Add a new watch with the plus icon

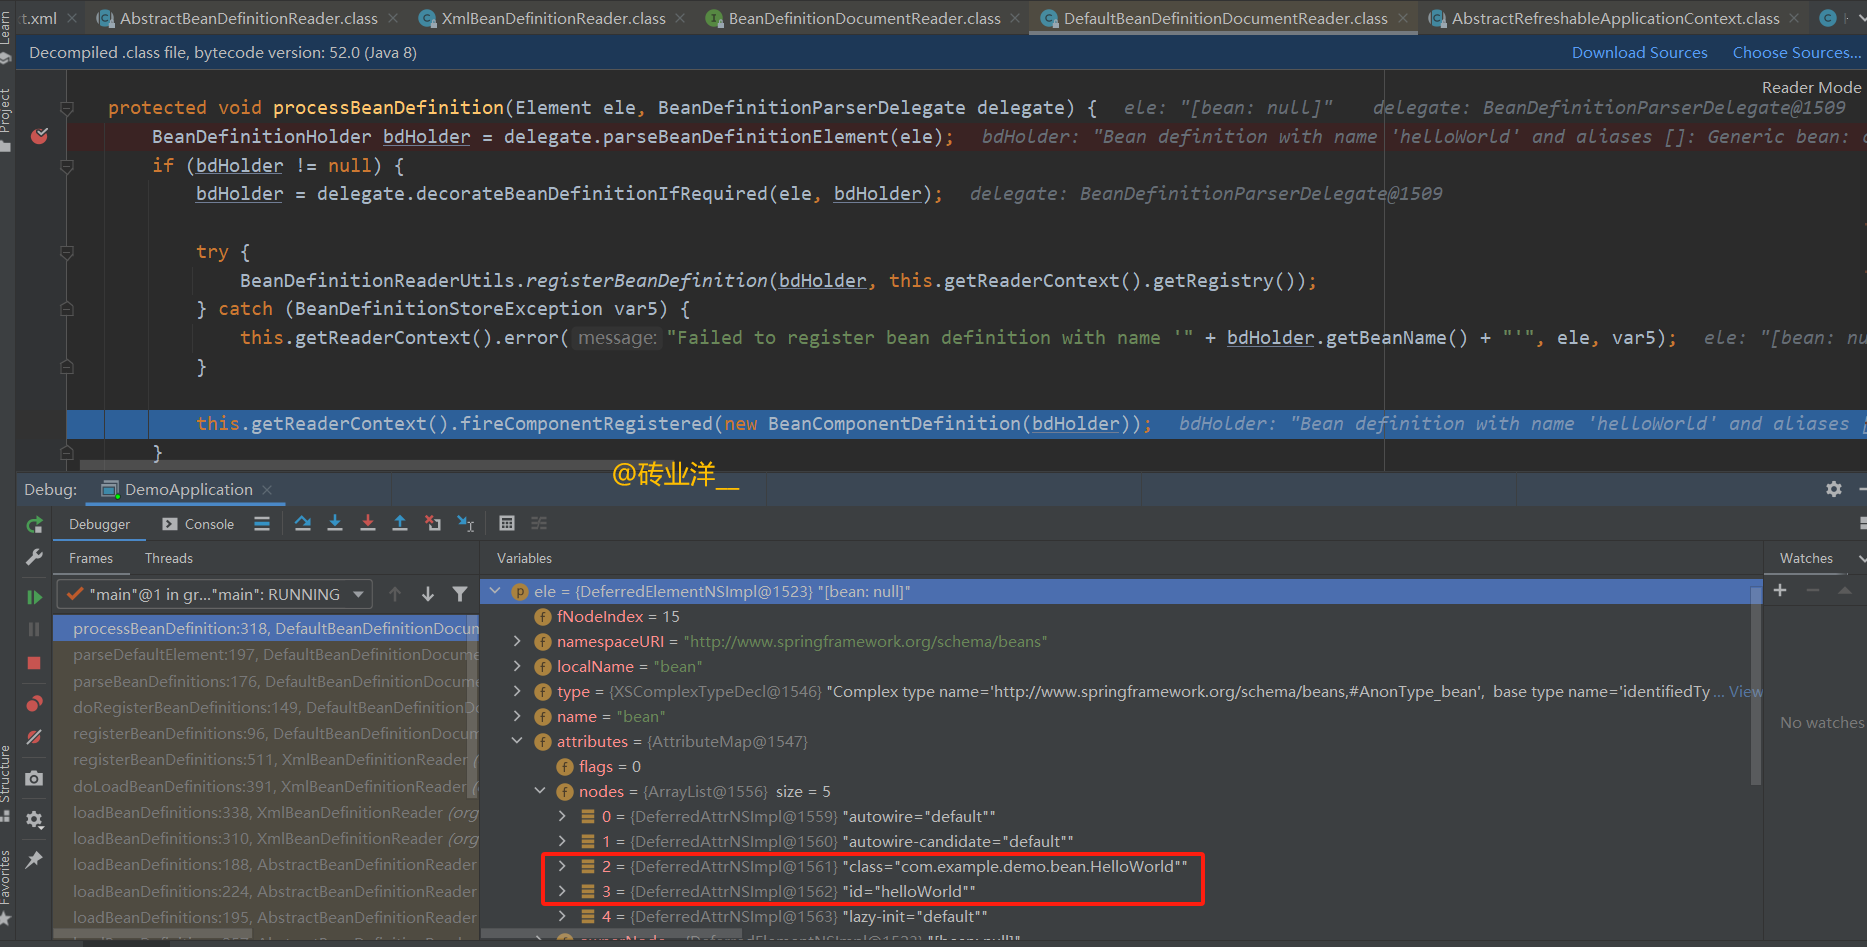click(x=1780, y=591)
